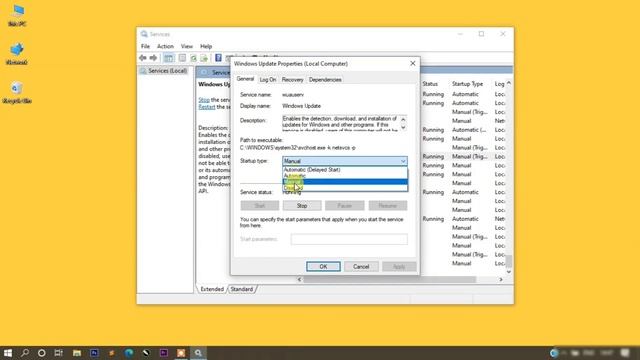
Task: Switch to Log On tab
Action: pyautogui.click(x=268, y=80)
